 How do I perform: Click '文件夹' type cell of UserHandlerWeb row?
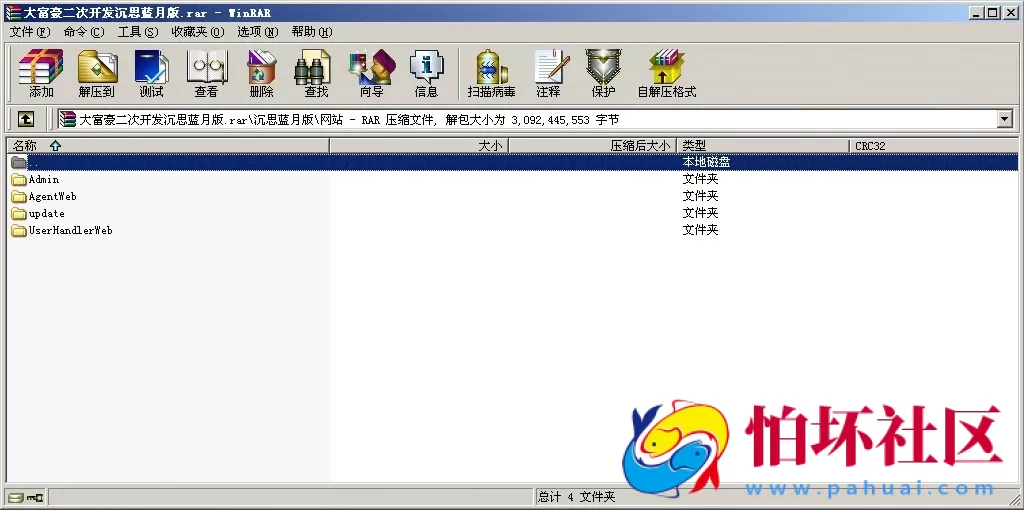tap(700, 230)
